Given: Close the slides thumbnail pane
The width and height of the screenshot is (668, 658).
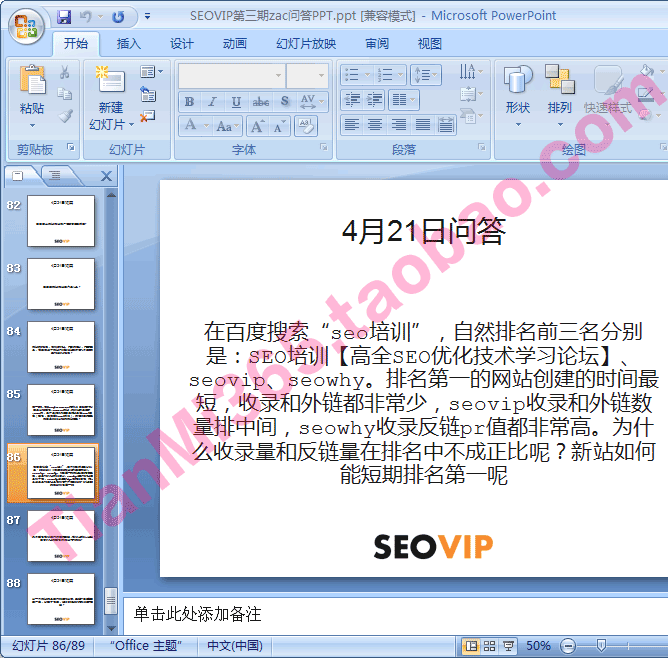Looking at the screenshot, I should (106, 176).
